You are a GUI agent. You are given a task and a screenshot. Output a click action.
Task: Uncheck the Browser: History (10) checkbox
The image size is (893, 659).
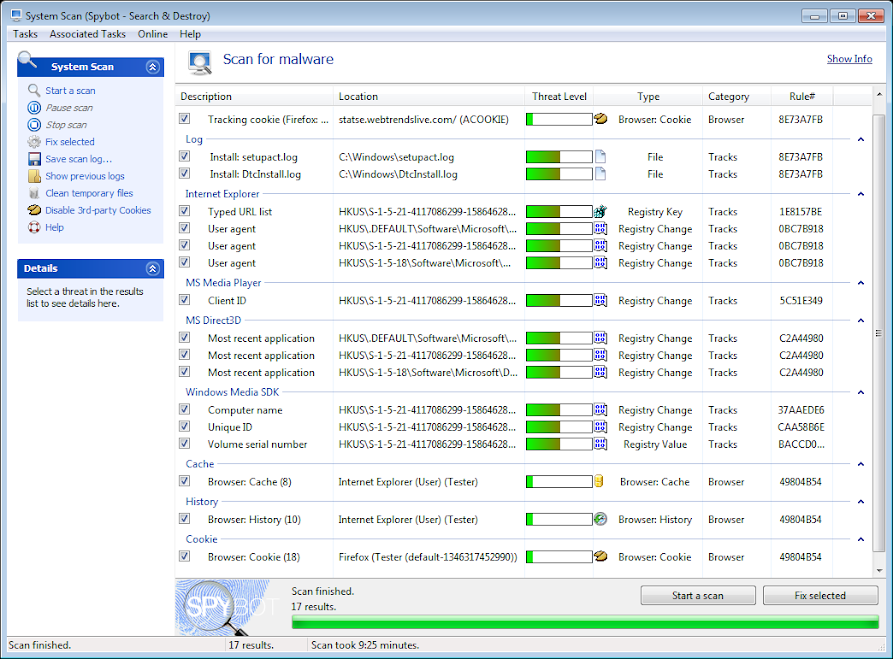[184, 518]
